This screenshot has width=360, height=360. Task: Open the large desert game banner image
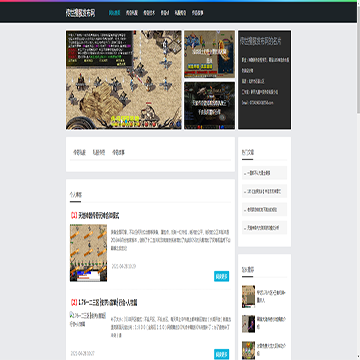pyautogui.click(x=124, y=80)
